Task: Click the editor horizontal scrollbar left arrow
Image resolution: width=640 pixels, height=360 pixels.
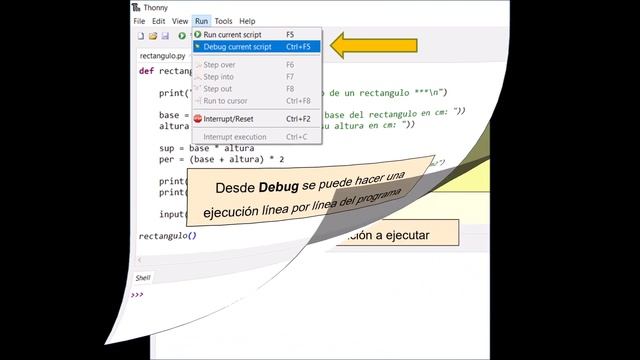Action: [x=139, y=260]
